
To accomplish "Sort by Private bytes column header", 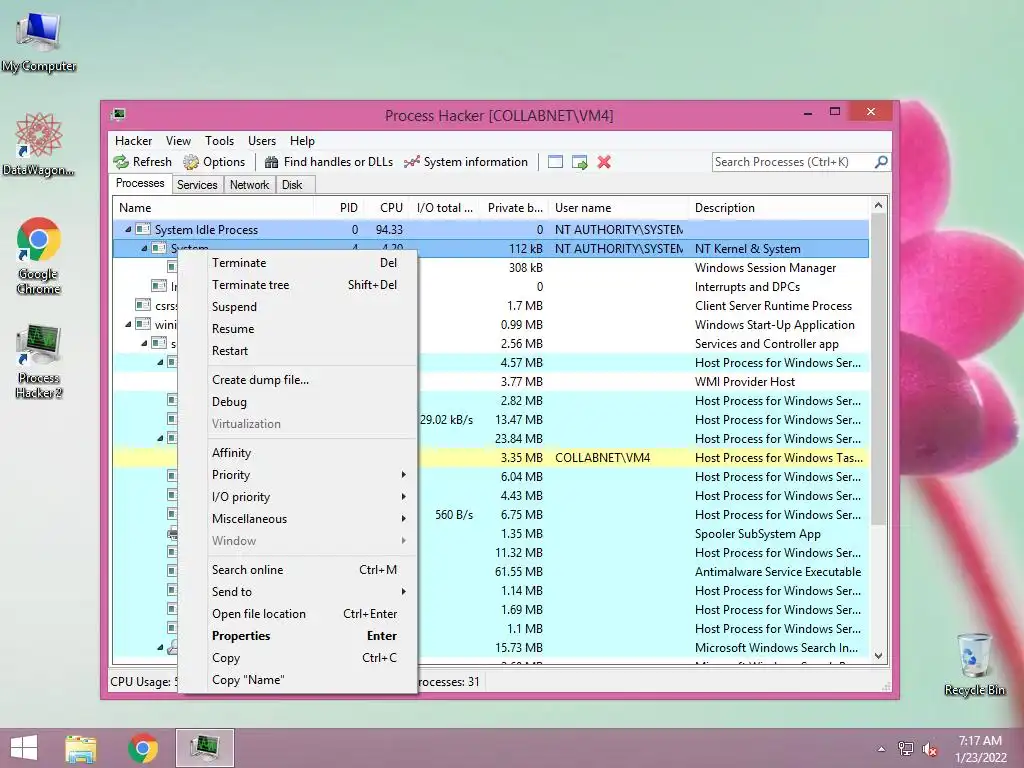I will tap(514, 208).
